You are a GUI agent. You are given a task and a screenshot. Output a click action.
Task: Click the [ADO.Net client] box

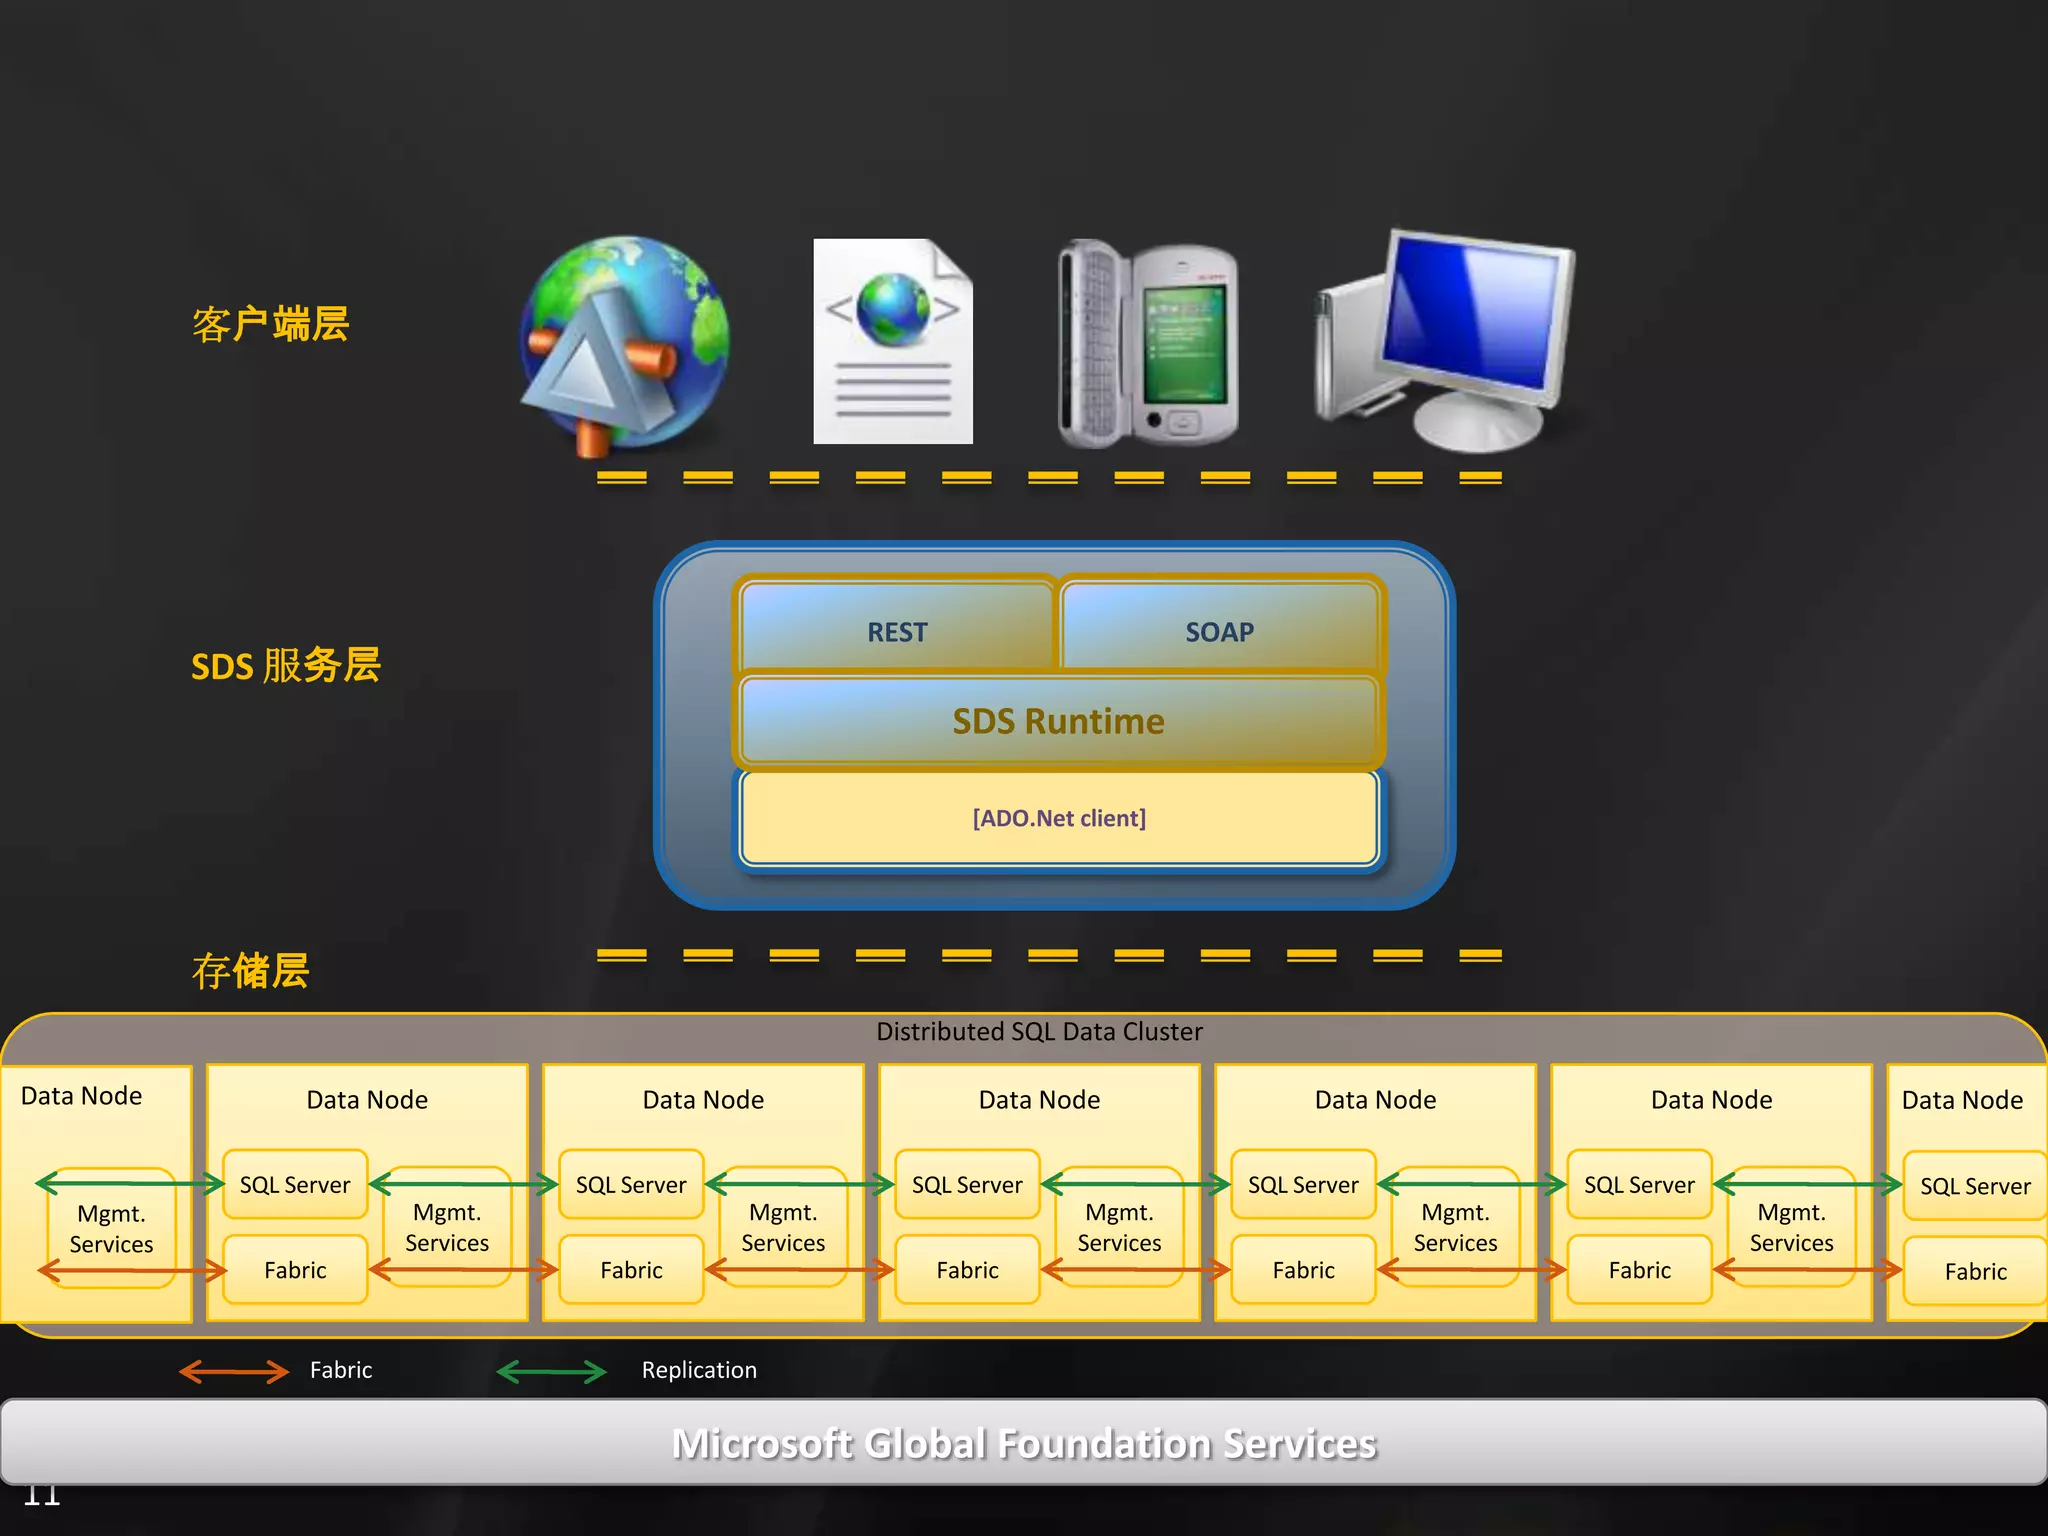[x=1059, y=818]
